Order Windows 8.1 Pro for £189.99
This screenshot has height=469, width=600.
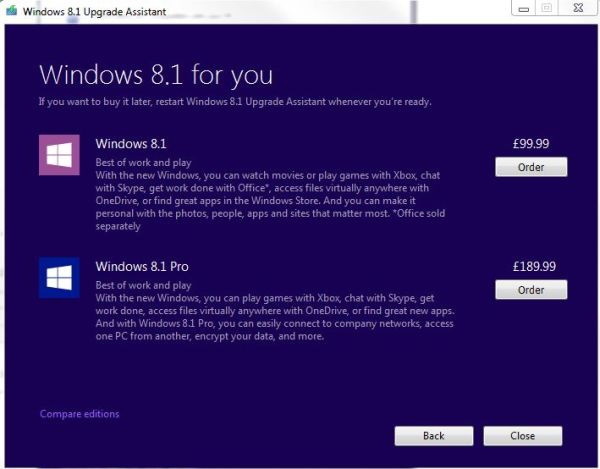pyautogui.click(x=531, y=290)
